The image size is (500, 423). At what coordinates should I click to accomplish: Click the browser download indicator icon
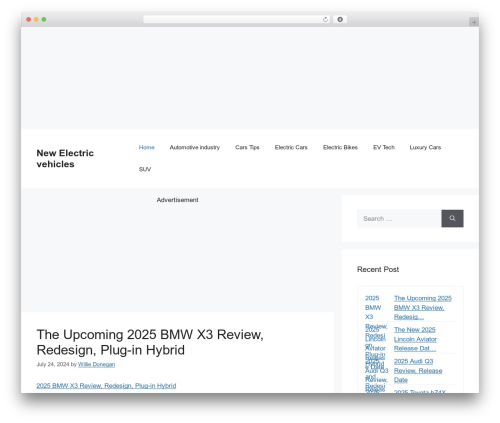tap(340, 20)
